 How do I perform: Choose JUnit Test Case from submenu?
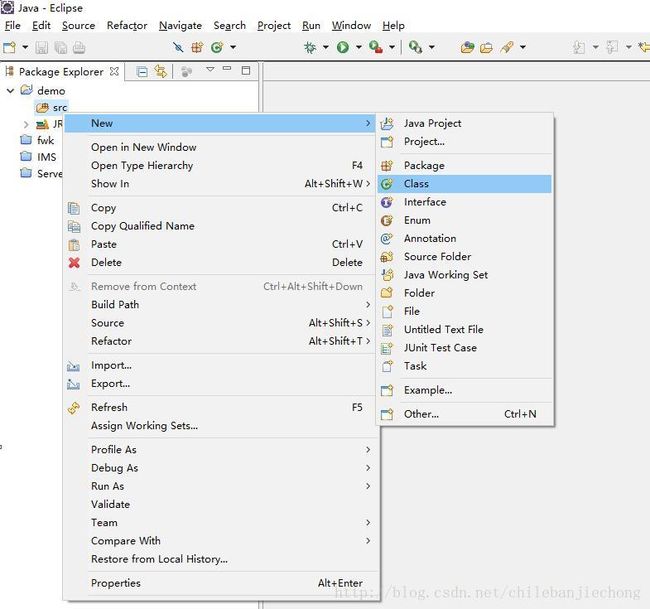pyautogui.click(x=464, y=348)
